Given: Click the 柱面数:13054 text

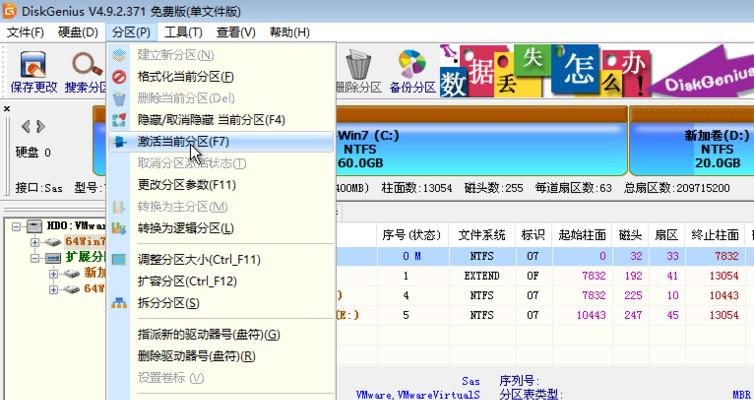Looking at the screenshot, I should point(417,188).
